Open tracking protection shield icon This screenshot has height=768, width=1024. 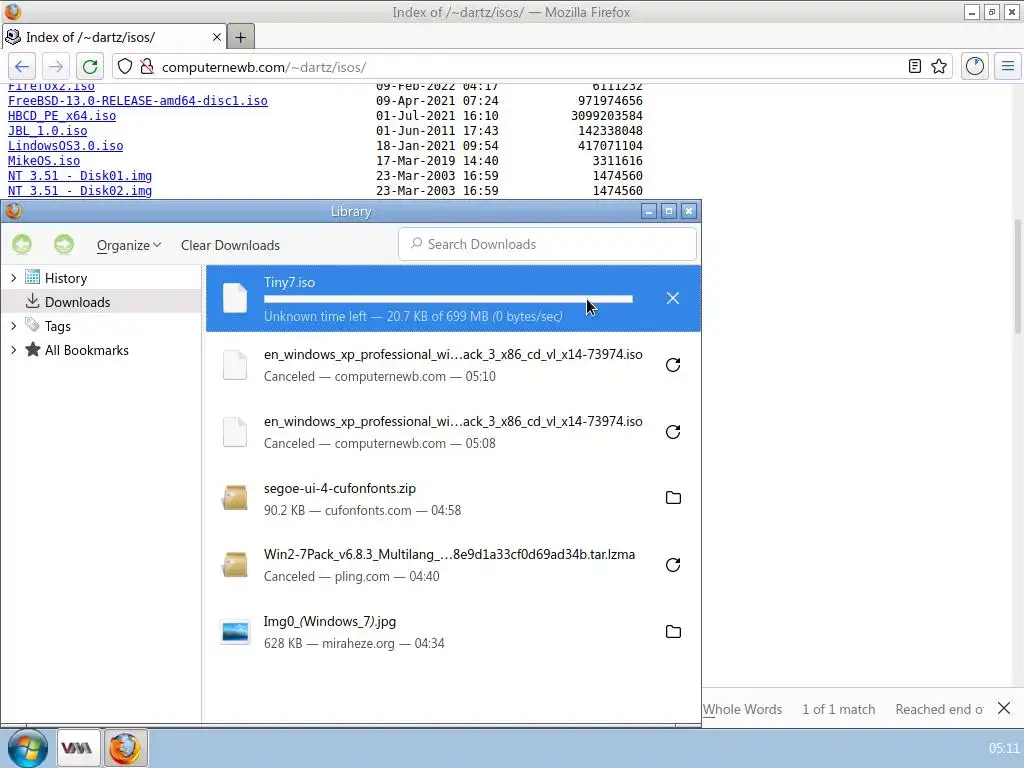pyautogui.click(x=125, y=67)
